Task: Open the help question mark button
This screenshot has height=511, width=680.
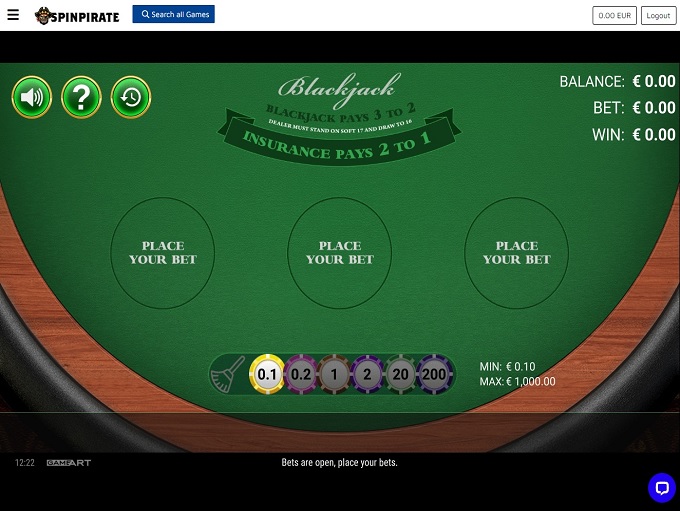Action: (x=81, y=97)
